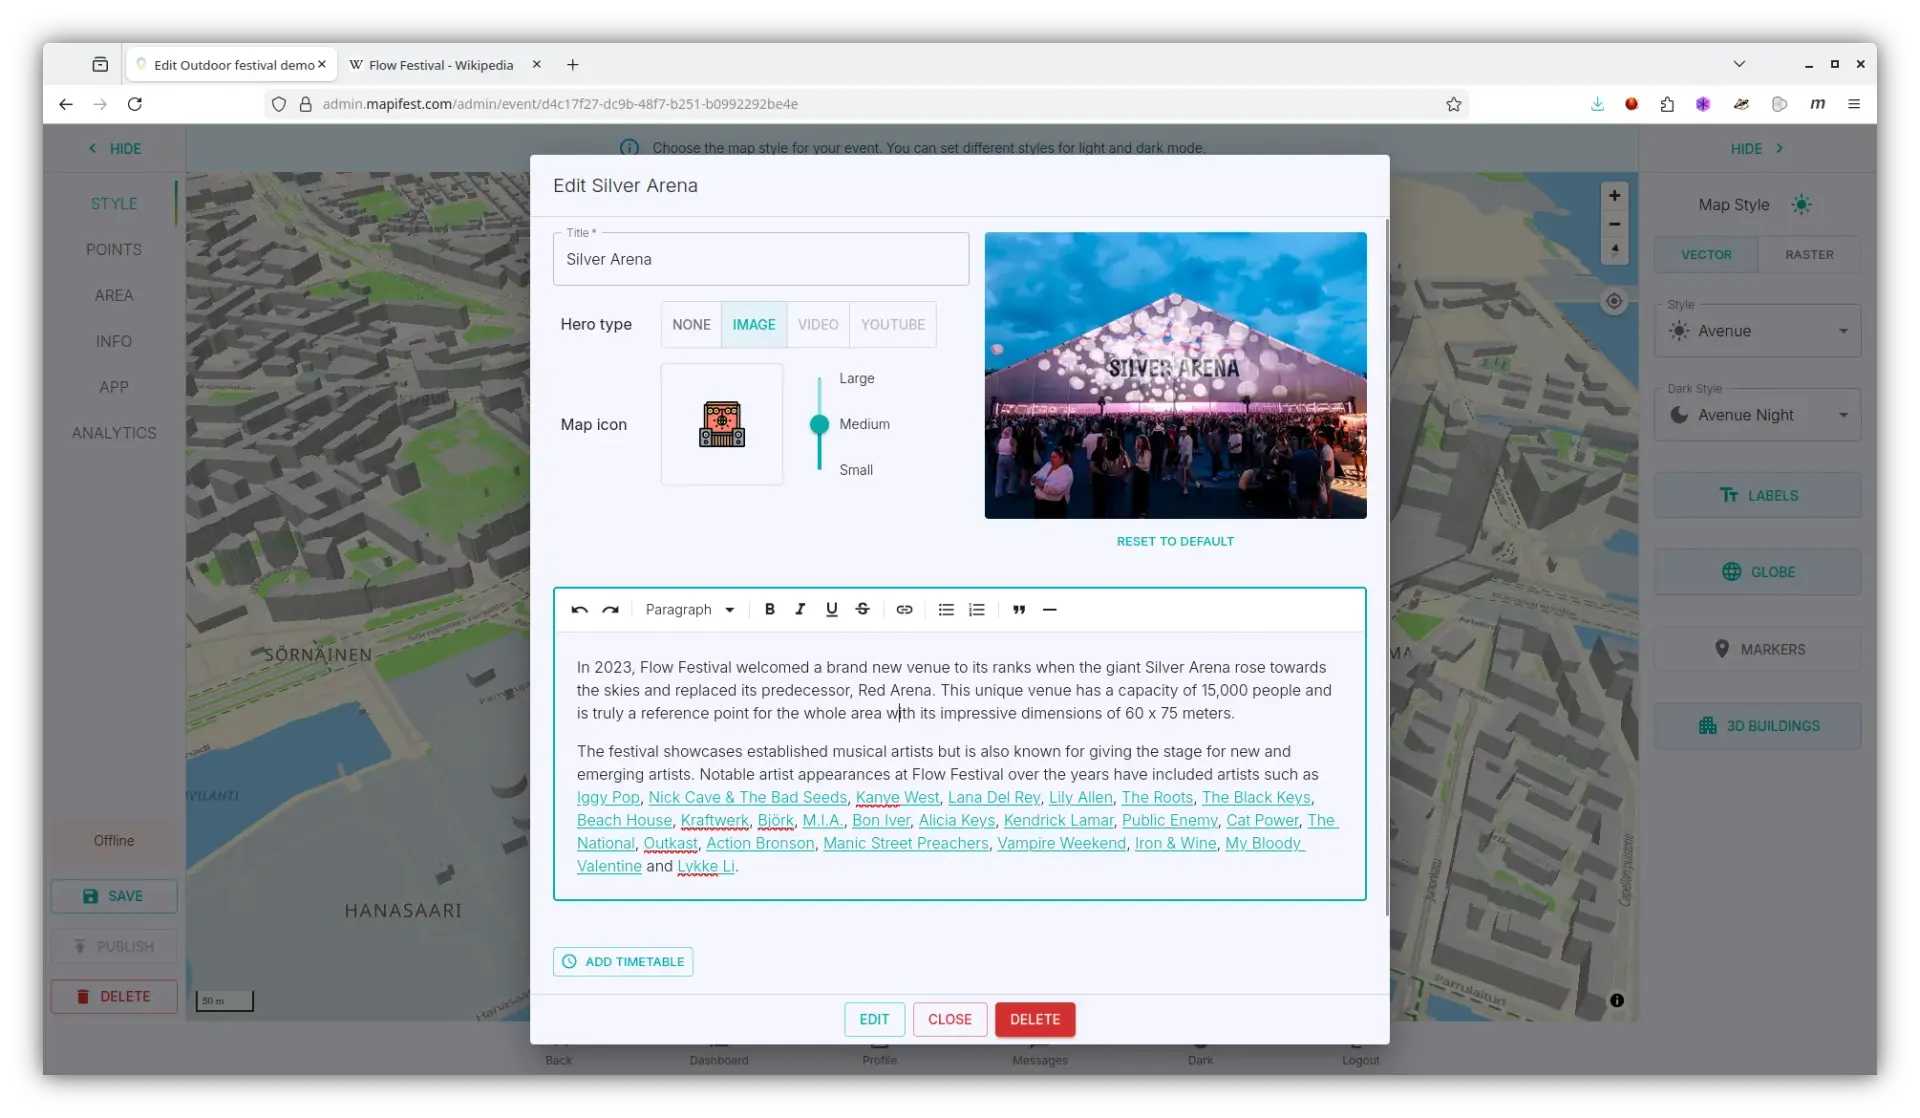Select VIDEO hero type

coord(818,324)
